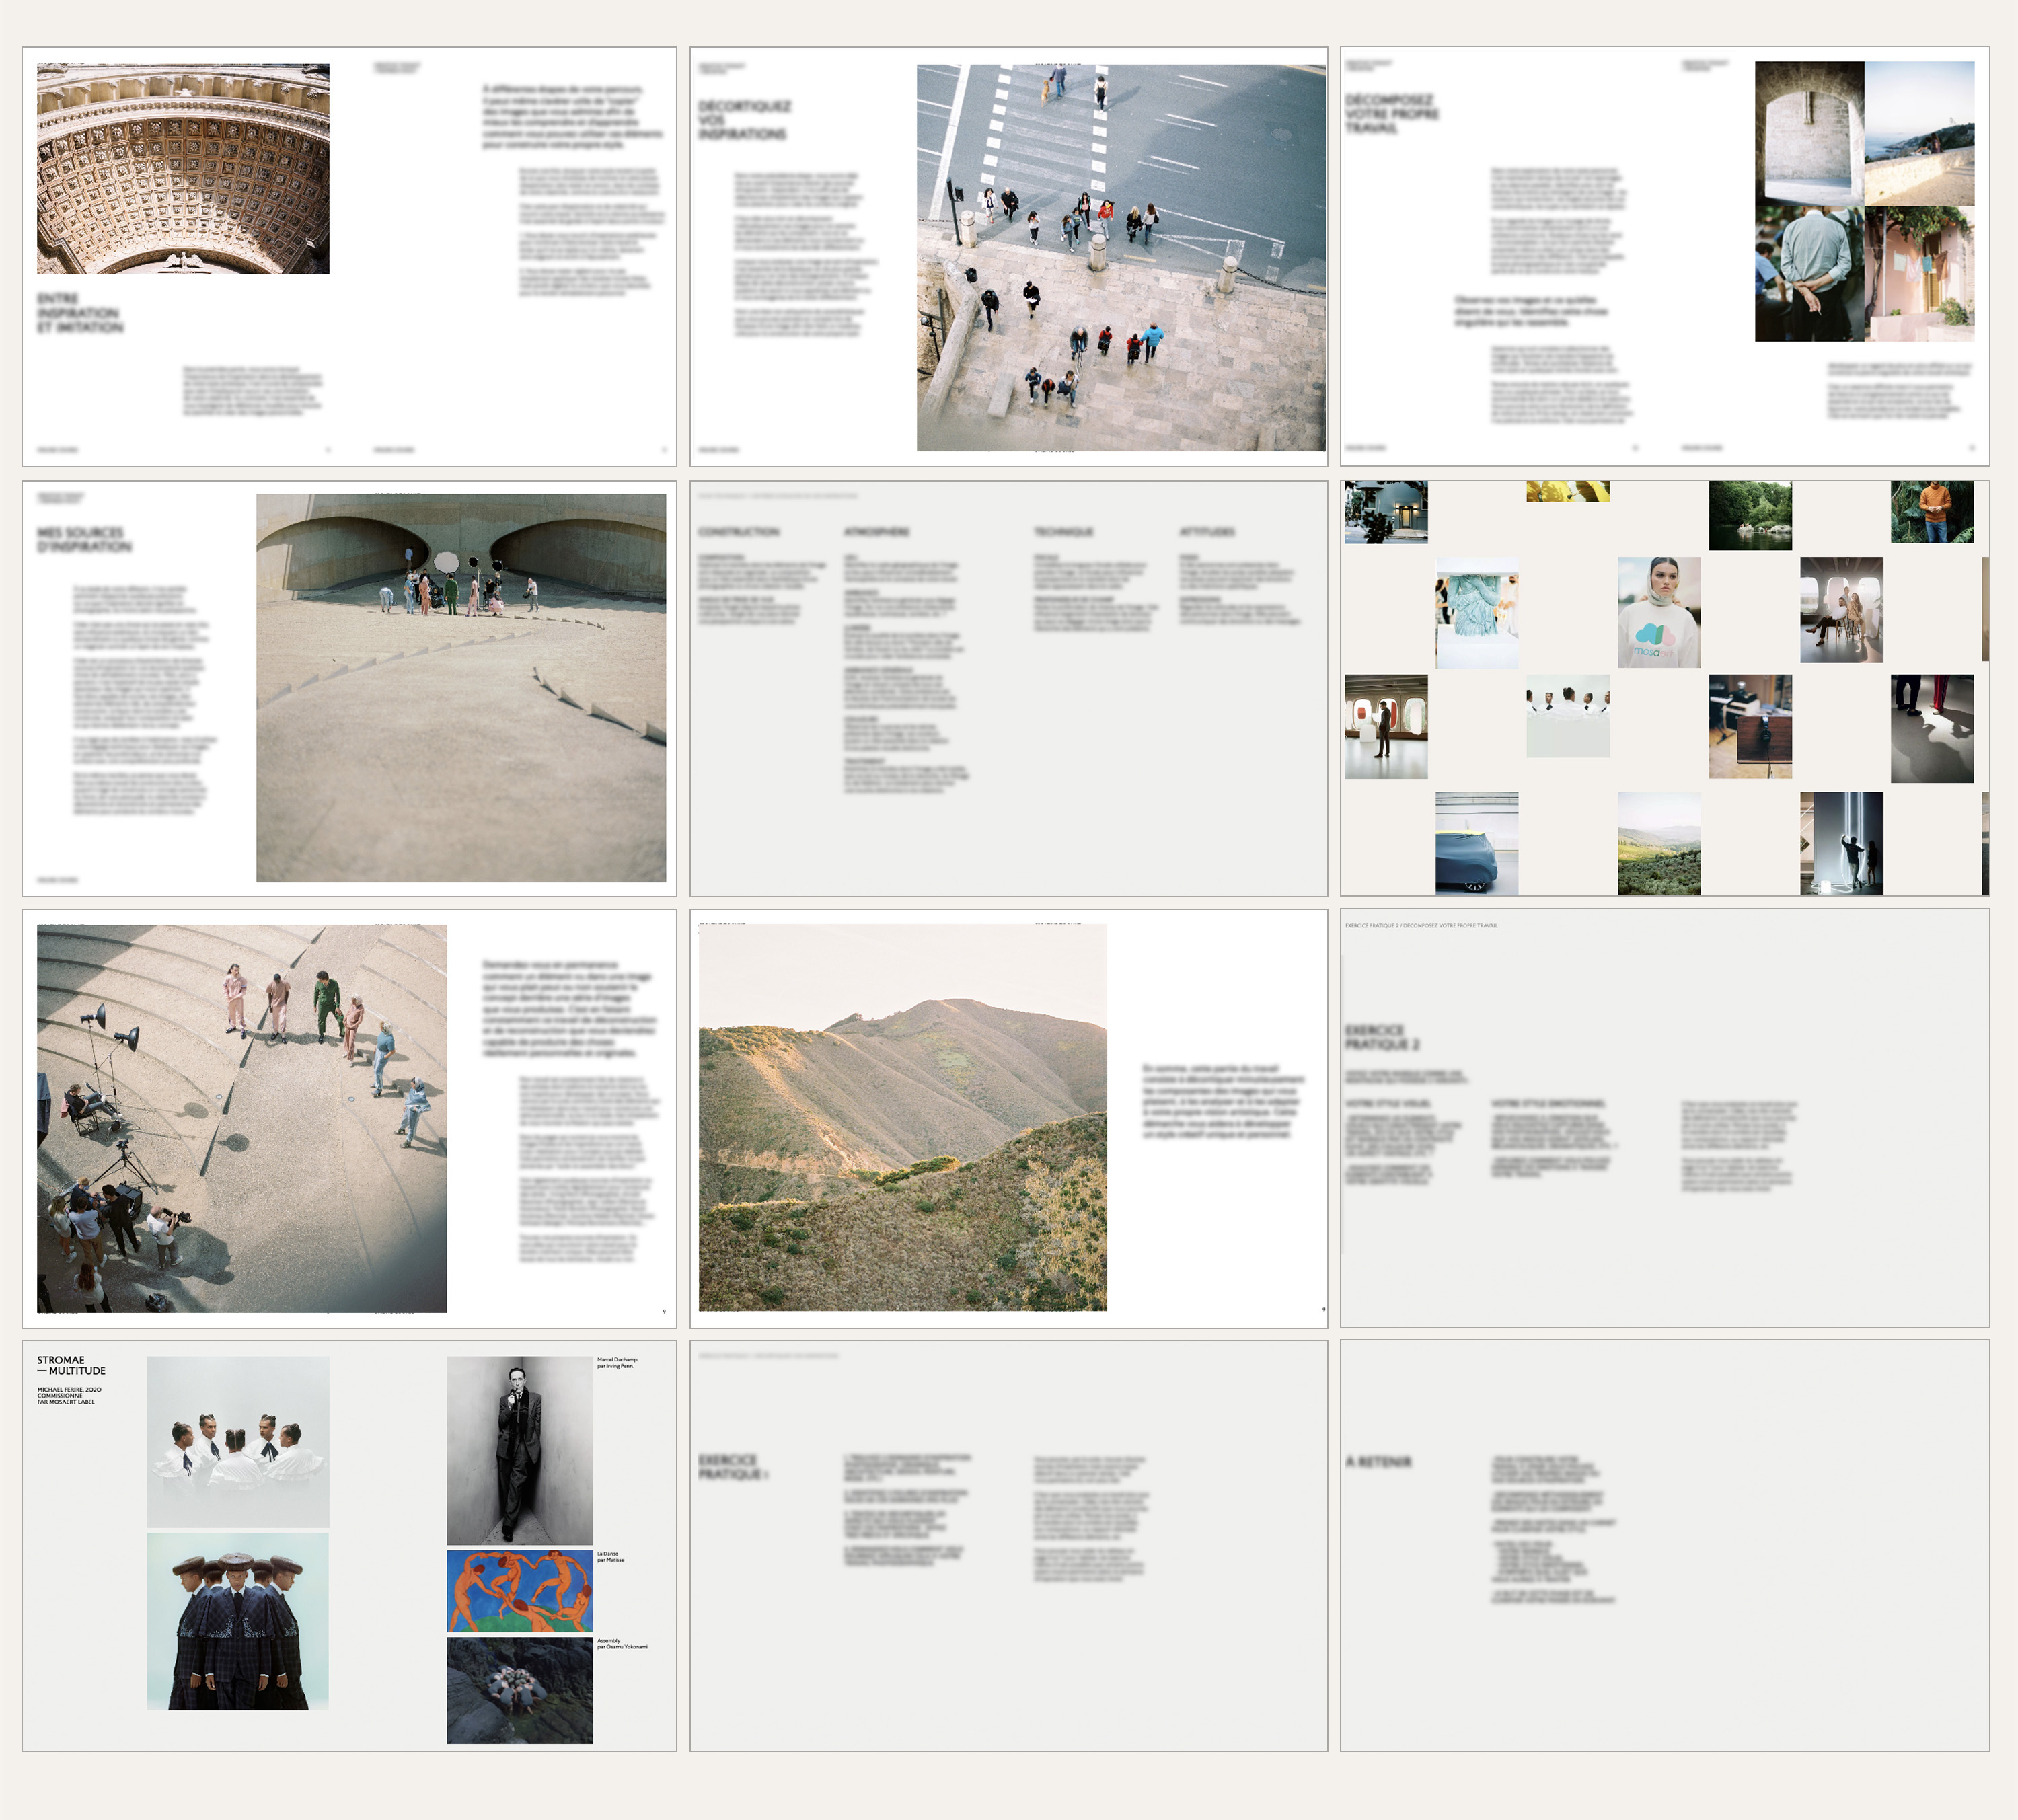This screenshot has width=2018, height=1820.
Task: Select the vertical light beam photo
Action: (1841, 843)
